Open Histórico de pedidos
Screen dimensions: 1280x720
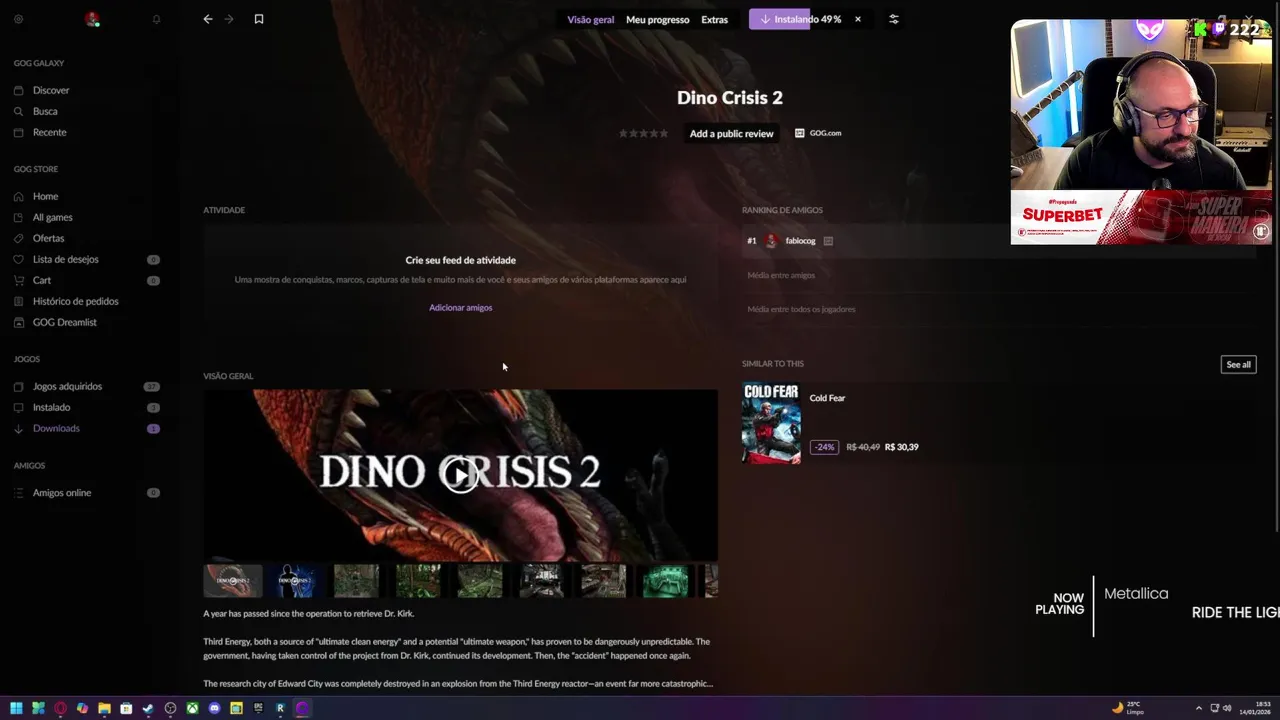click(75, 301)
